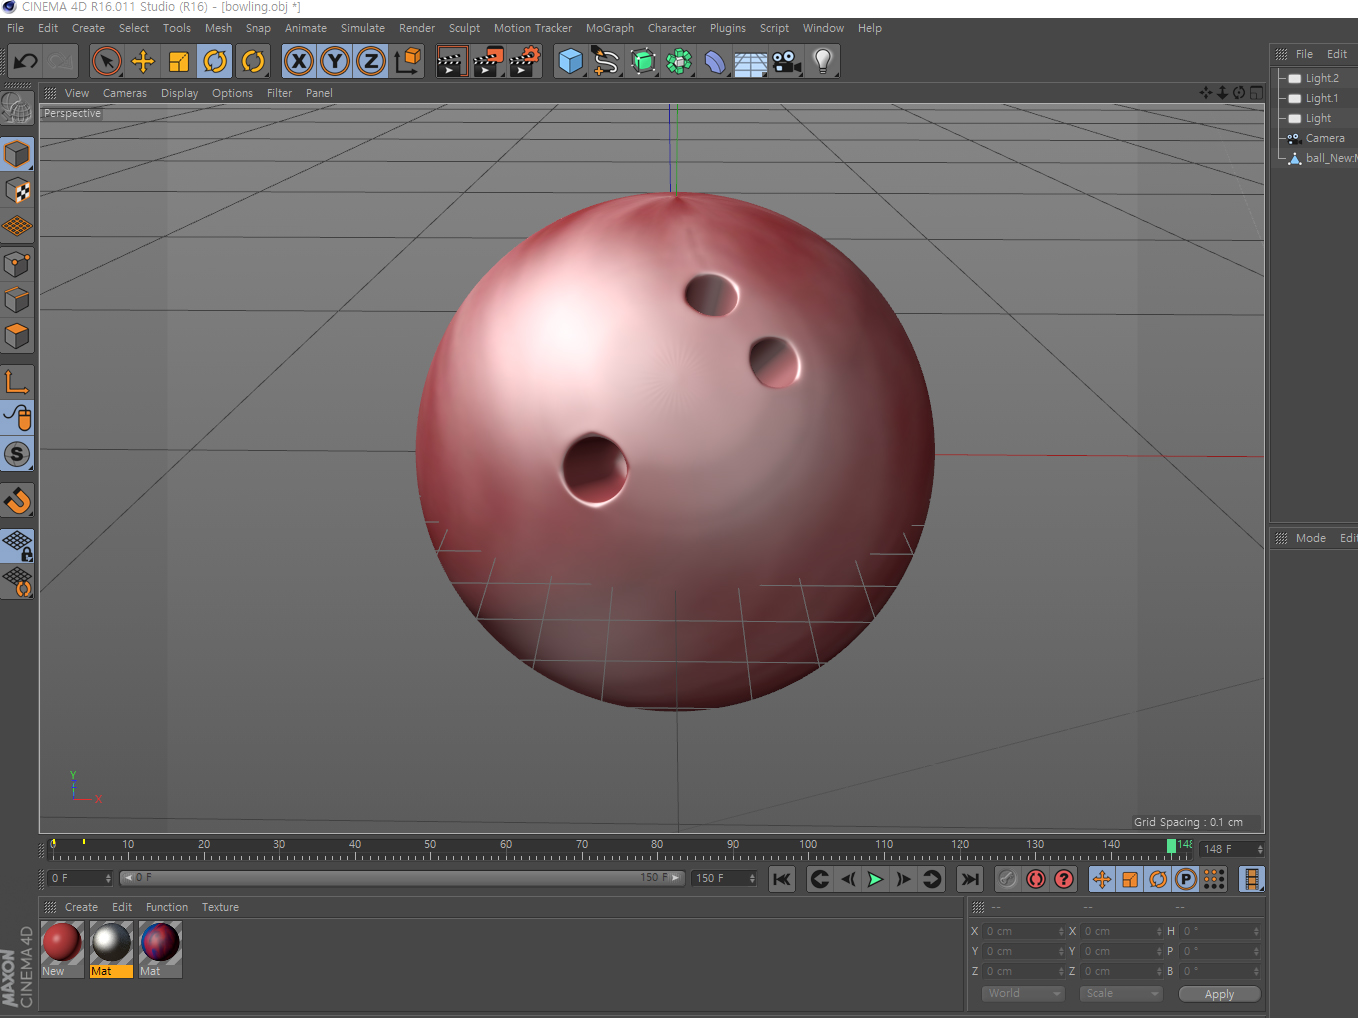Open the File menu

tap(16, 28)
